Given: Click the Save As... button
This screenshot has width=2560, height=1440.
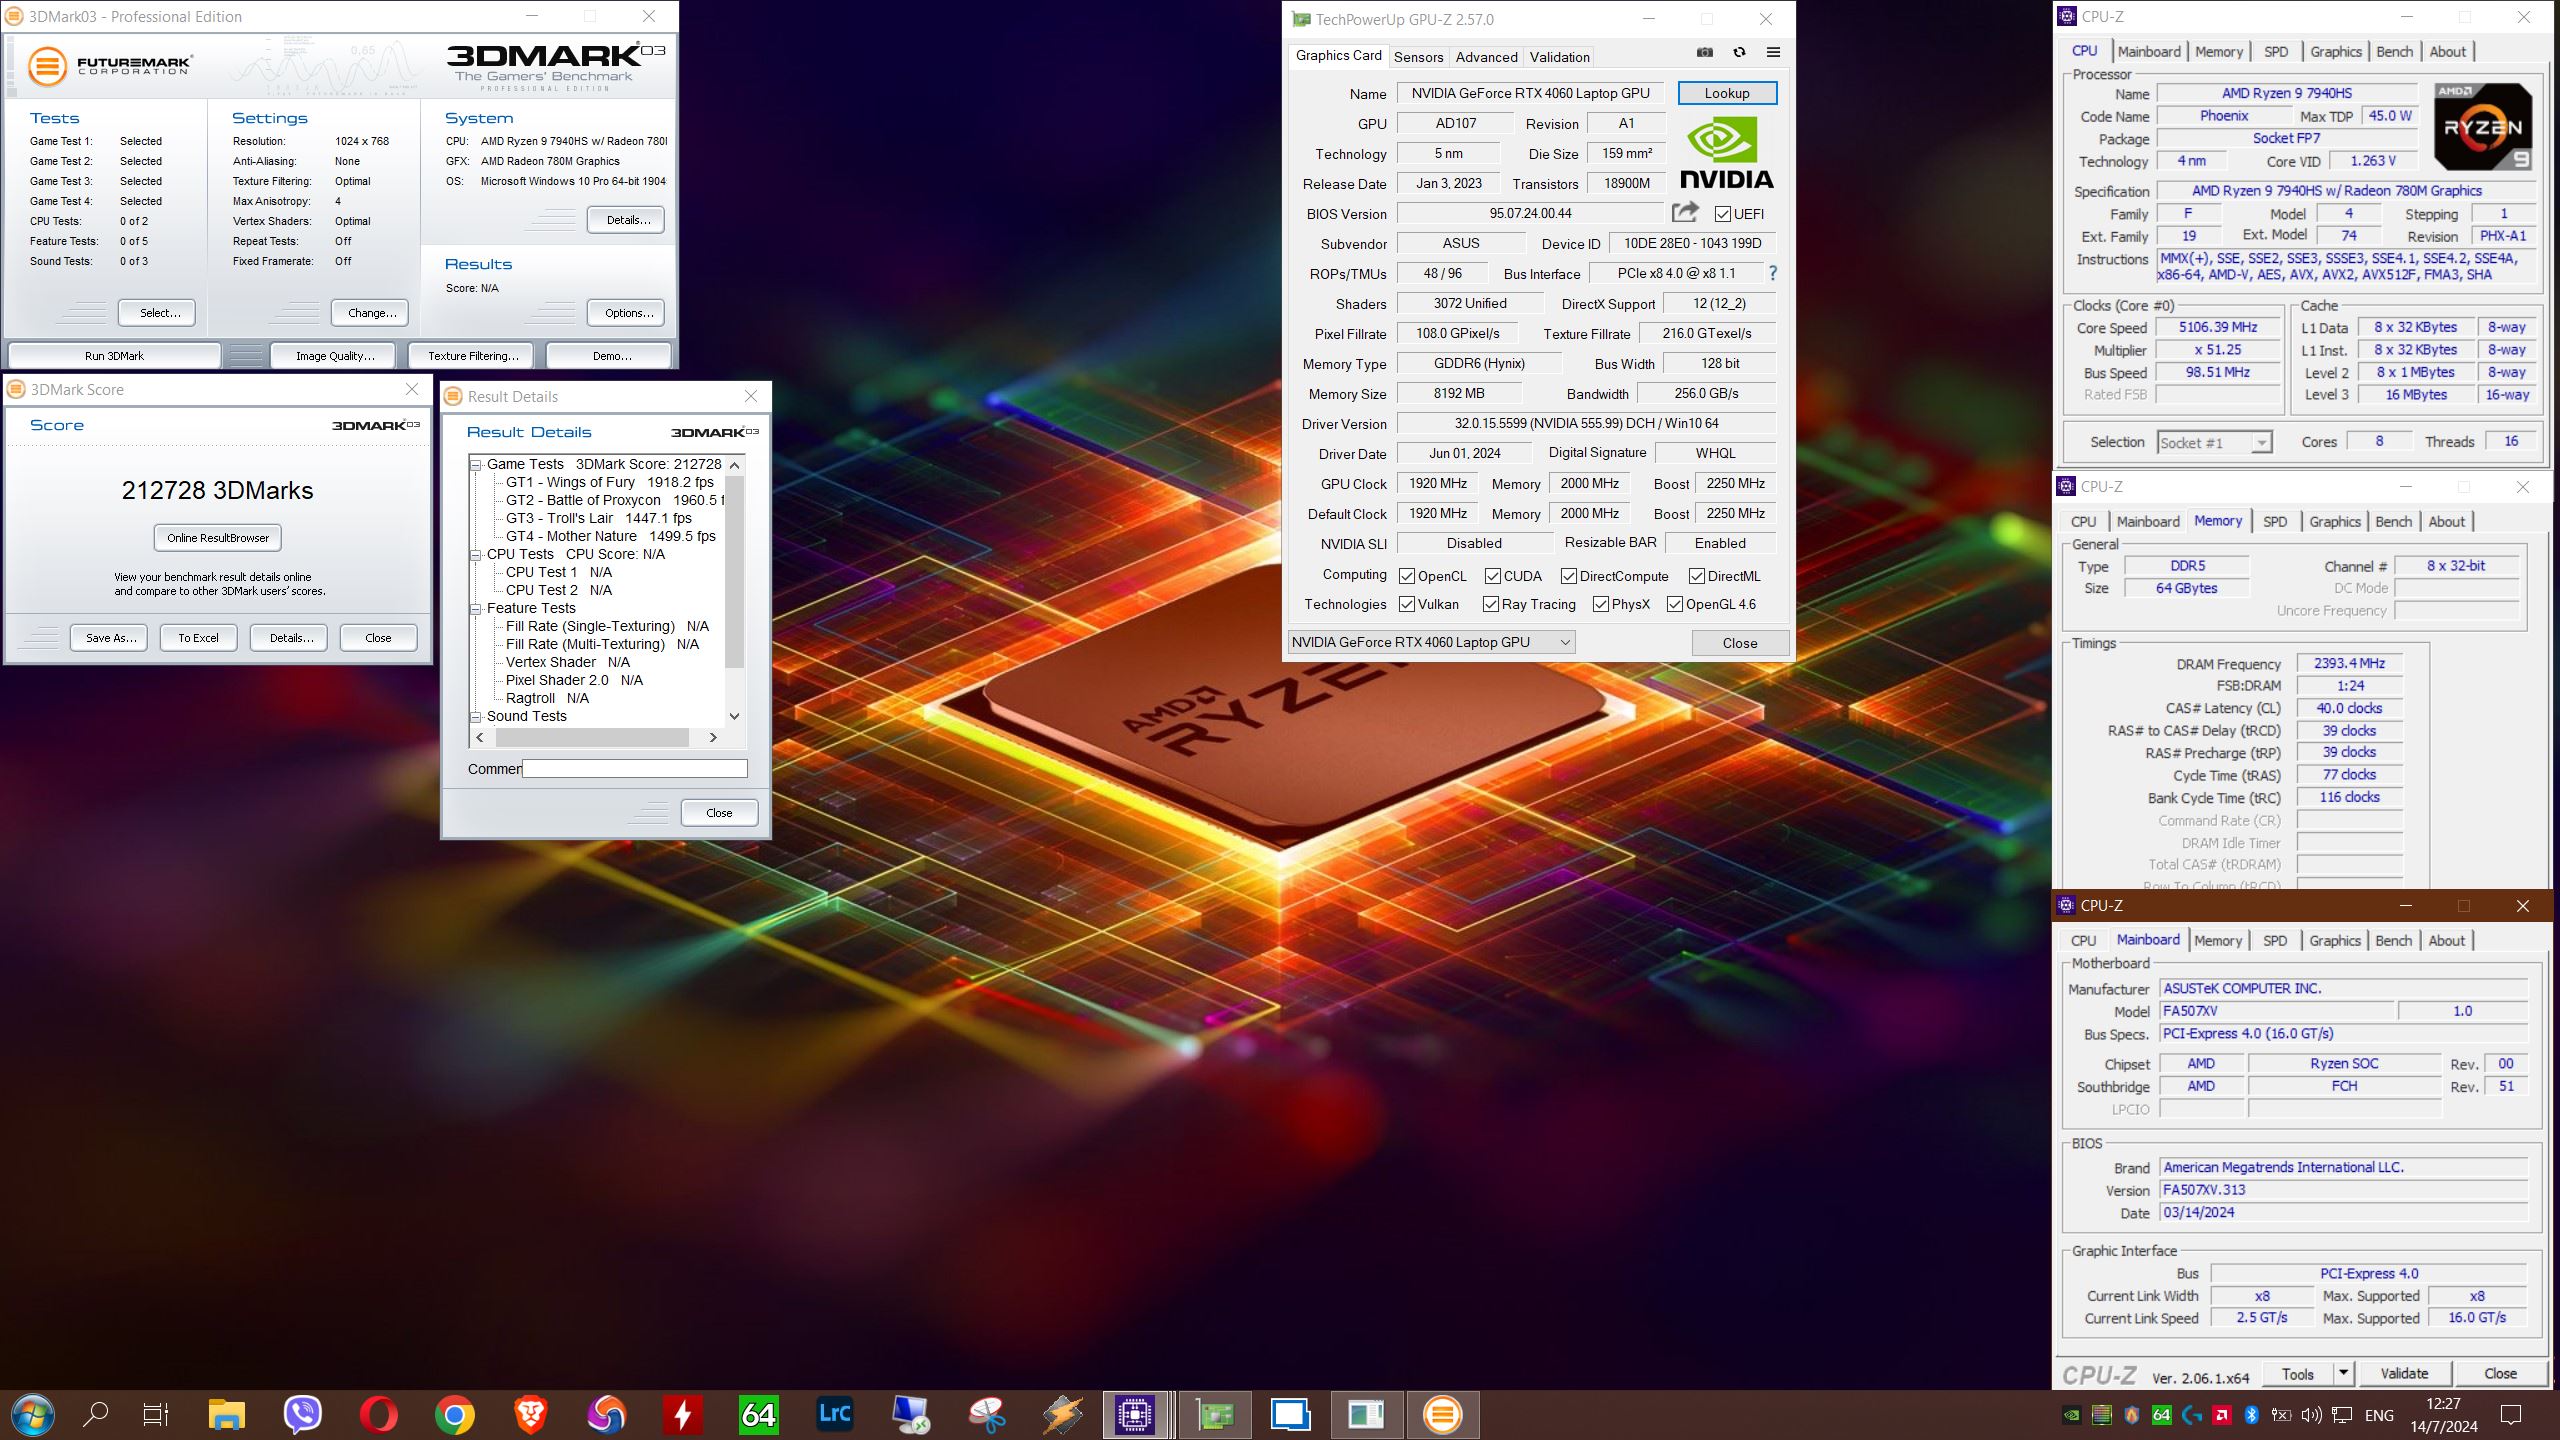Looking at the screenshot, I should 109,638.
